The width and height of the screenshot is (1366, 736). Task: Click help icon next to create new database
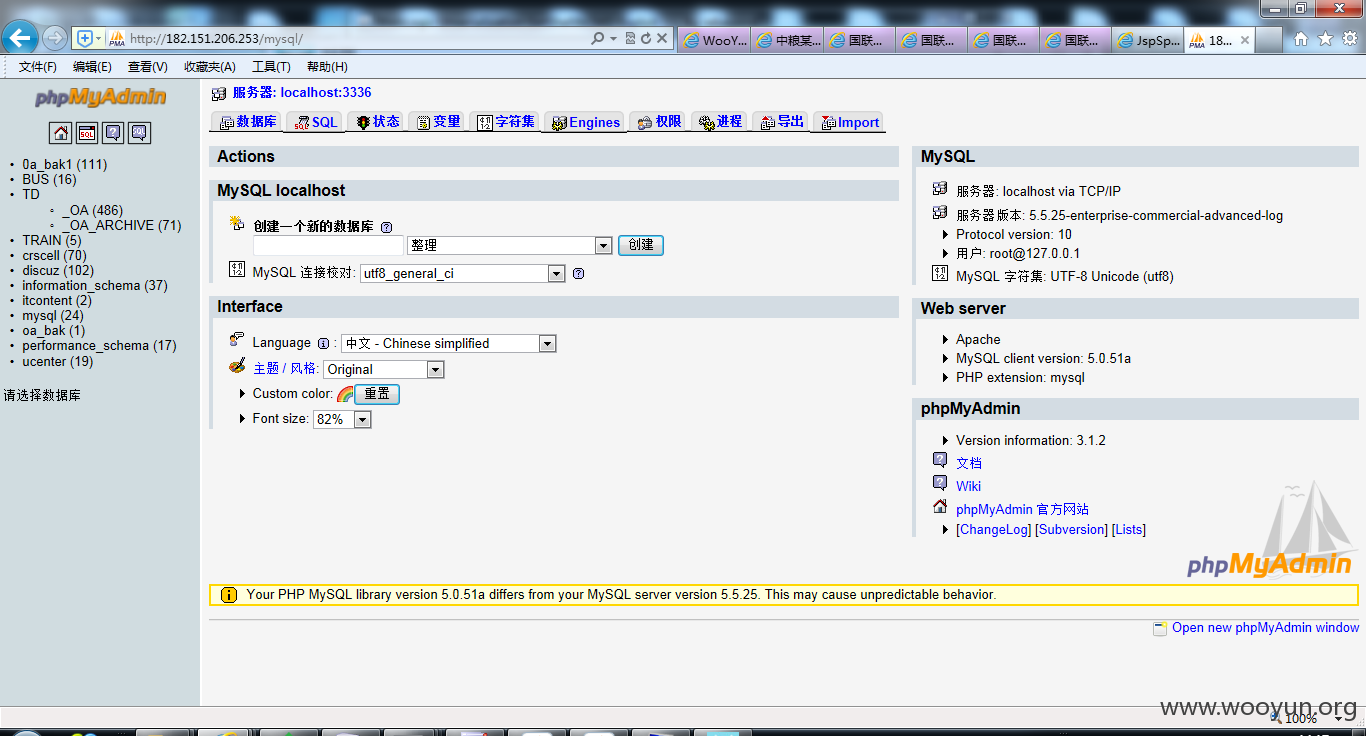point(386,227)
